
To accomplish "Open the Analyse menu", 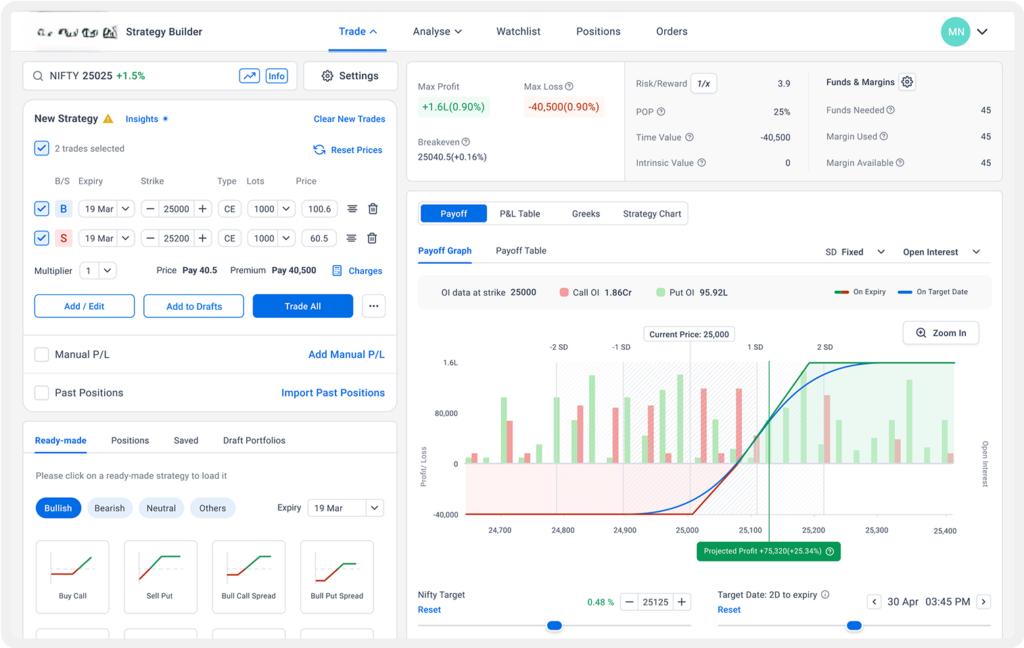I will coord(437,31).
